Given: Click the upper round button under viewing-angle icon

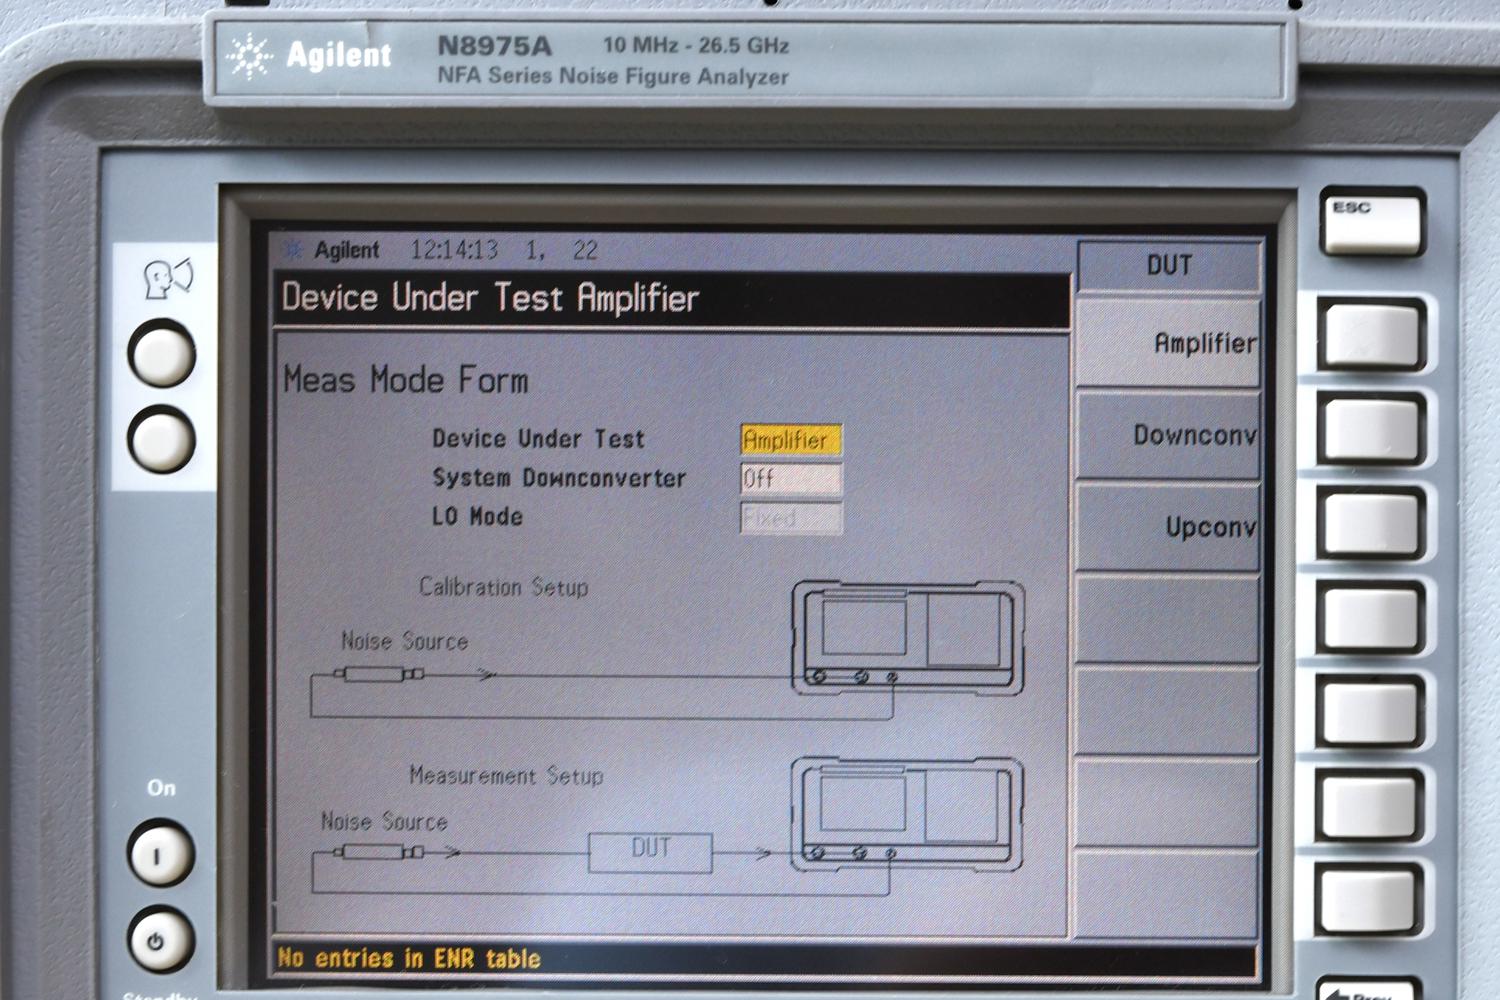Looking at the screenshot, I should click(161, 354).
